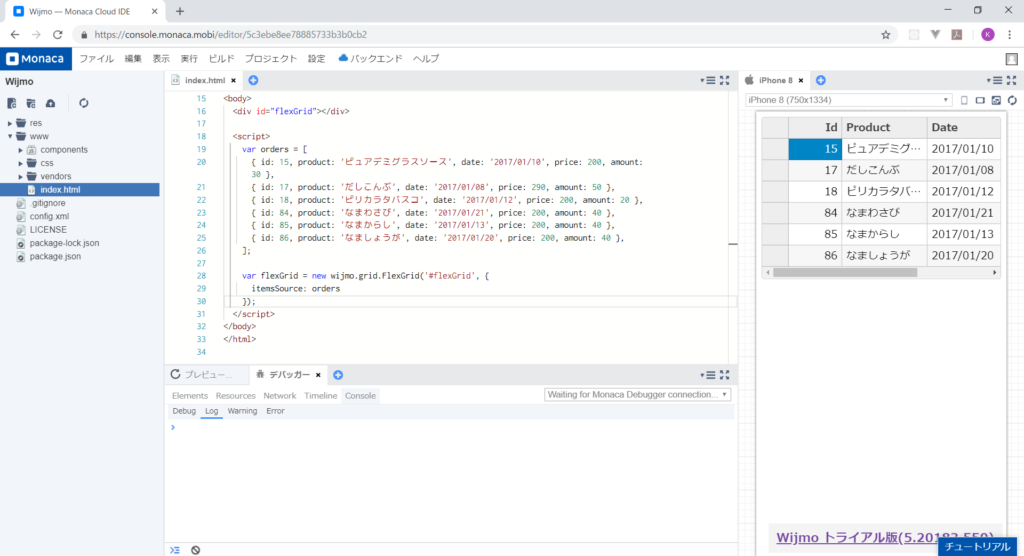The image size is (1024, 556).
Task: Open the Wijmo トライアル版 link
Action: (x=885, y=537)
